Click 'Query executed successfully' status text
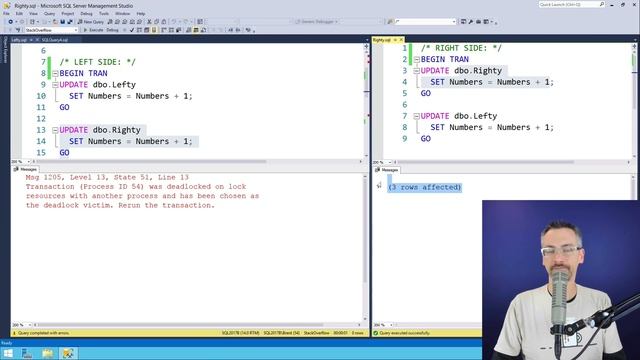This screenshot has width=640, height=360. [x=404, y=333]
